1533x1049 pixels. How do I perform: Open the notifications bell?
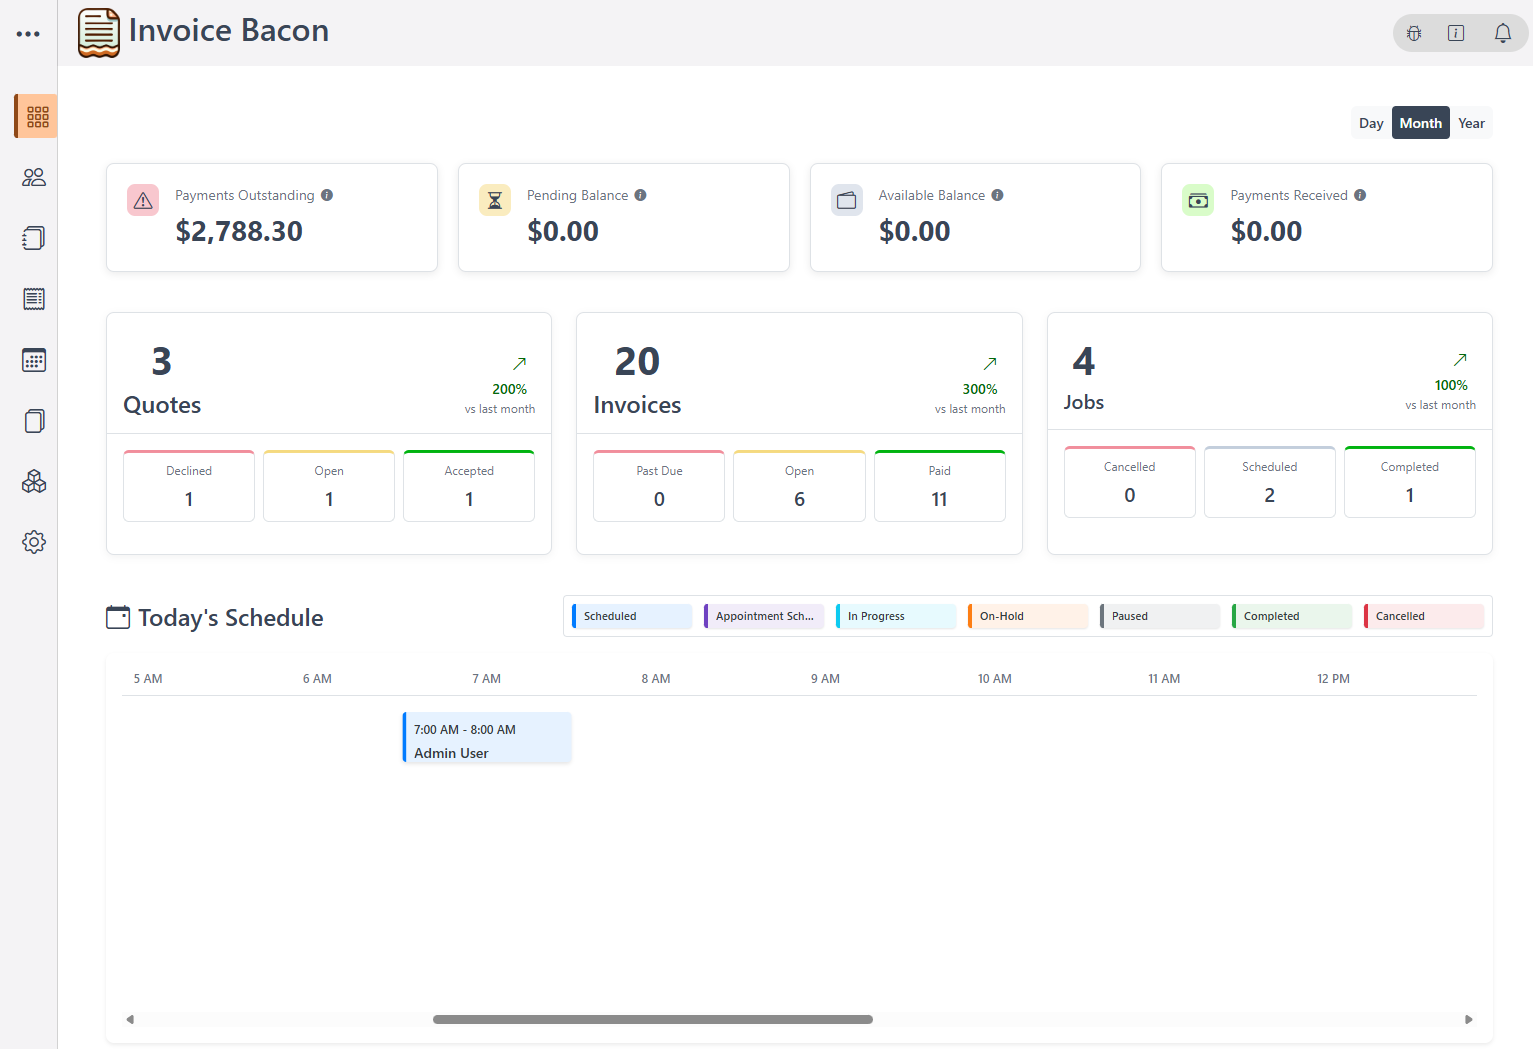pyautogui.click(x=1503, y=33)
